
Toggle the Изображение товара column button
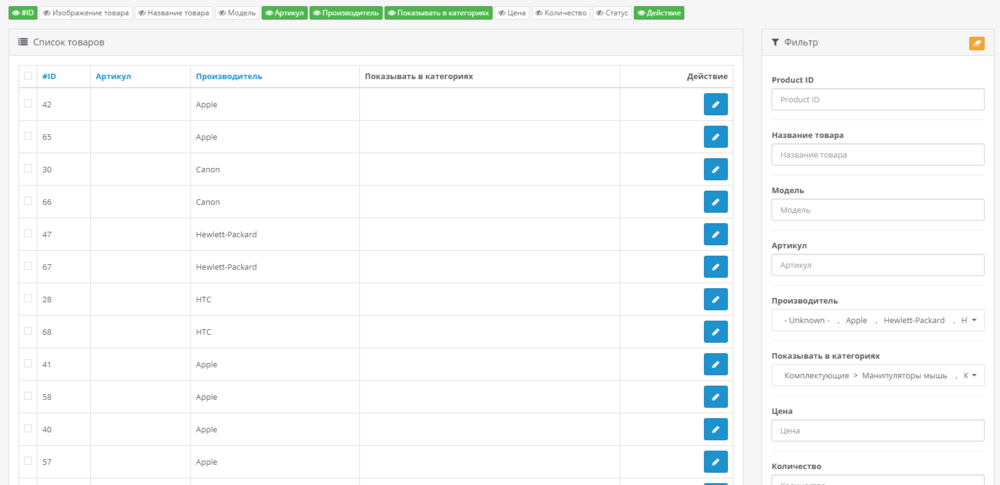pyautogui.click(x=86, y=13)
